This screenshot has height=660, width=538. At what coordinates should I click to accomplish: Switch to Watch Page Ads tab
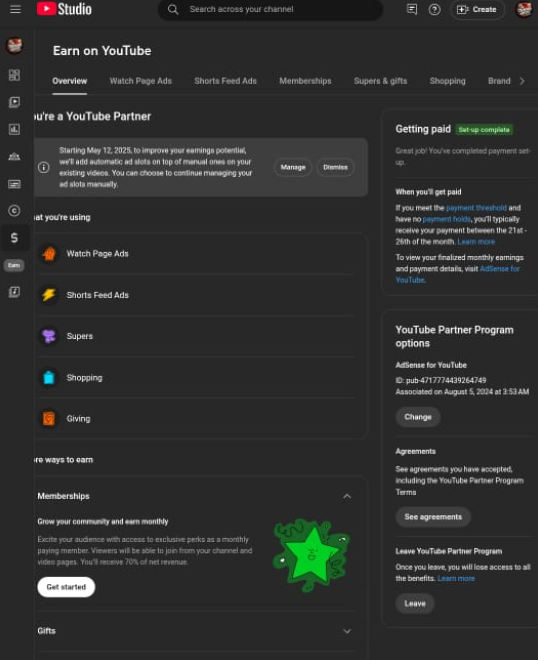141,81
